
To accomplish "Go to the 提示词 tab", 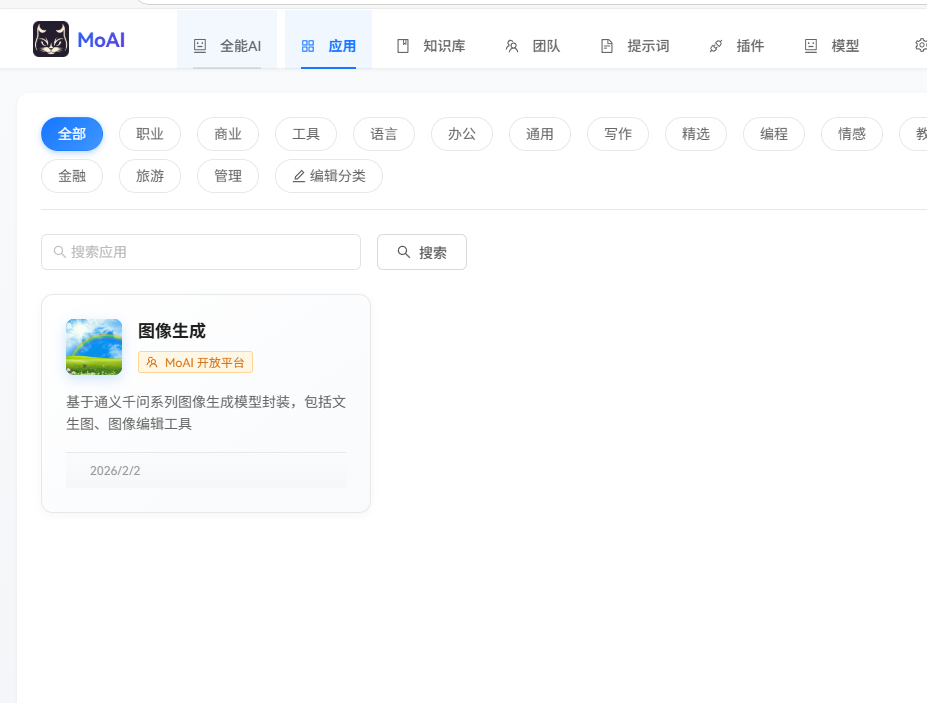I will [635, 45].
